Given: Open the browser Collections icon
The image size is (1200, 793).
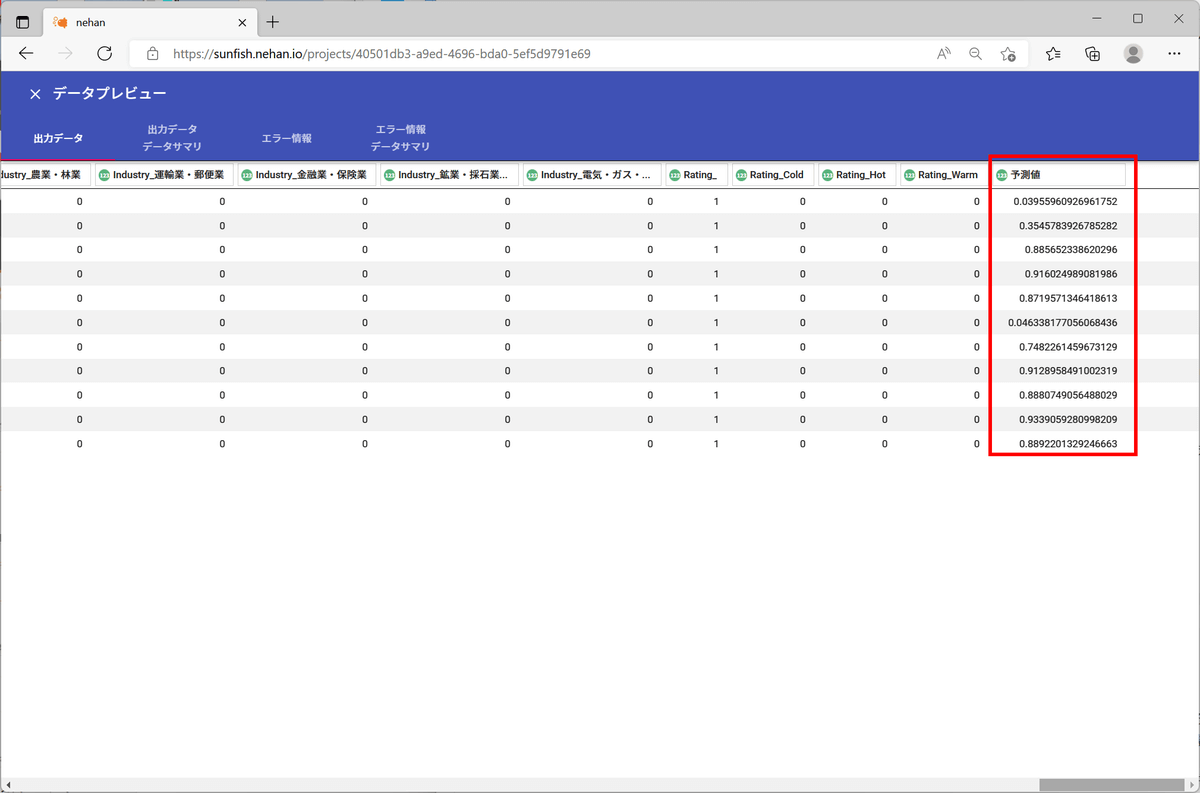Looking at the screenshot, I should [1092, 54].
